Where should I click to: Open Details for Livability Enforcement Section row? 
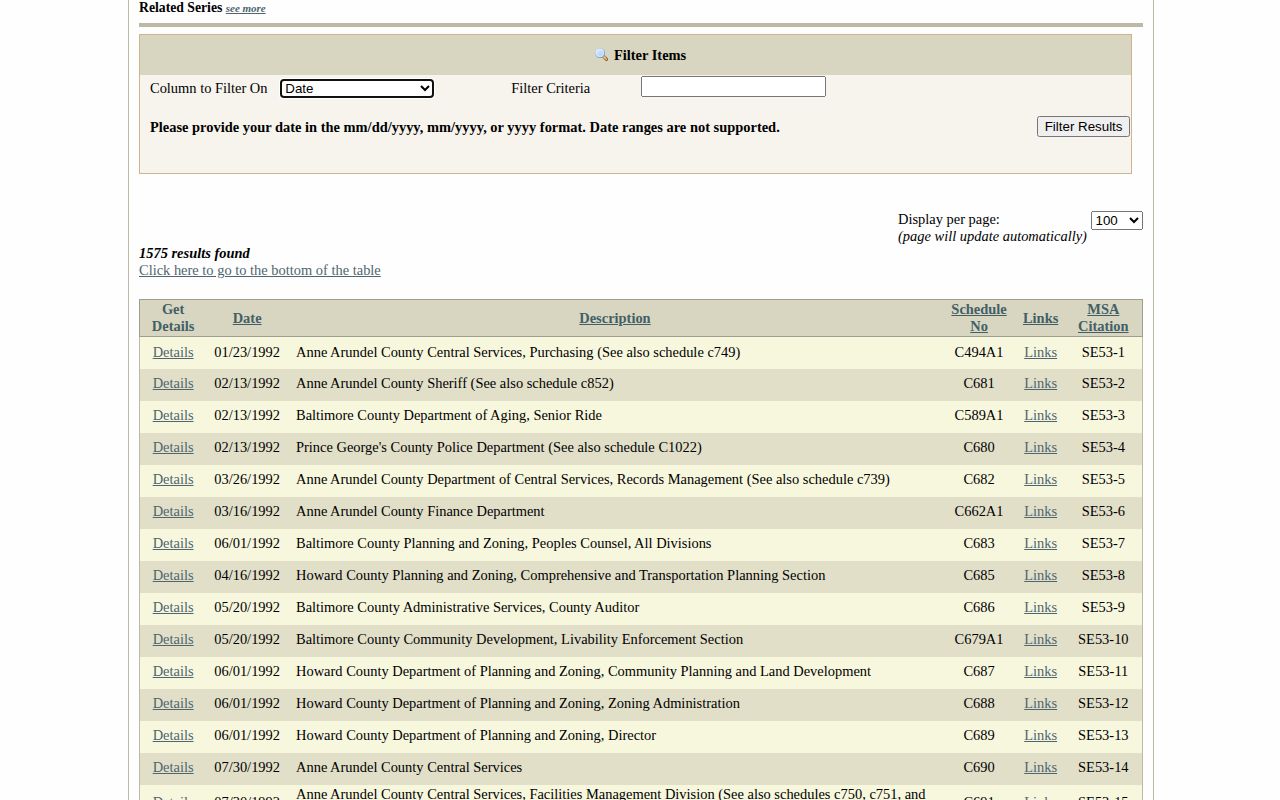click(x=173, y=639)
